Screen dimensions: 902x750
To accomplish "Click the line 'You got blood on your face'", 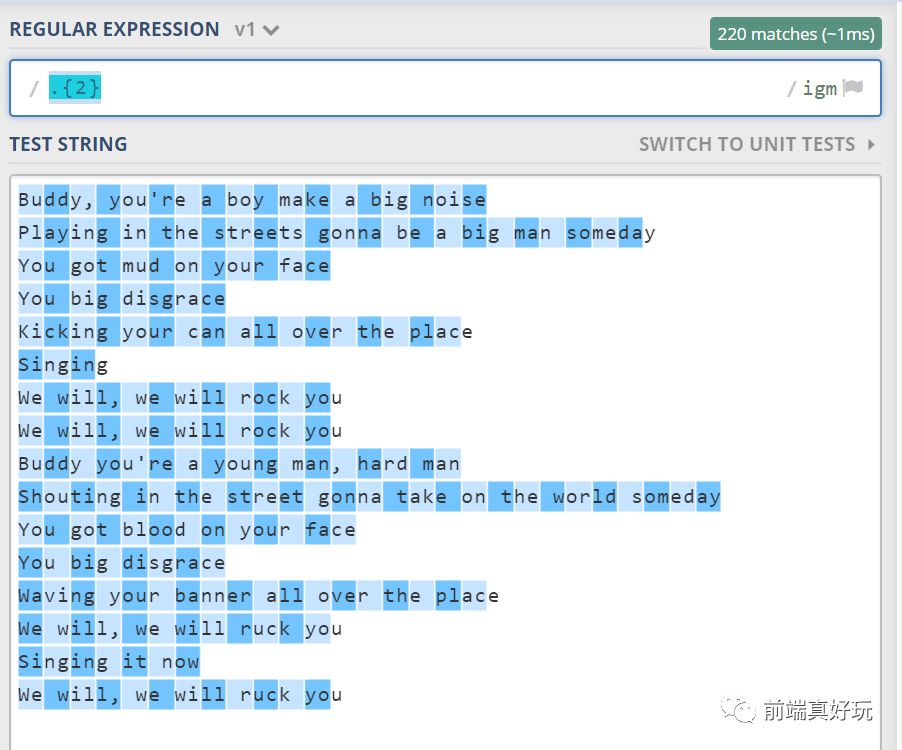I will 187,530.
